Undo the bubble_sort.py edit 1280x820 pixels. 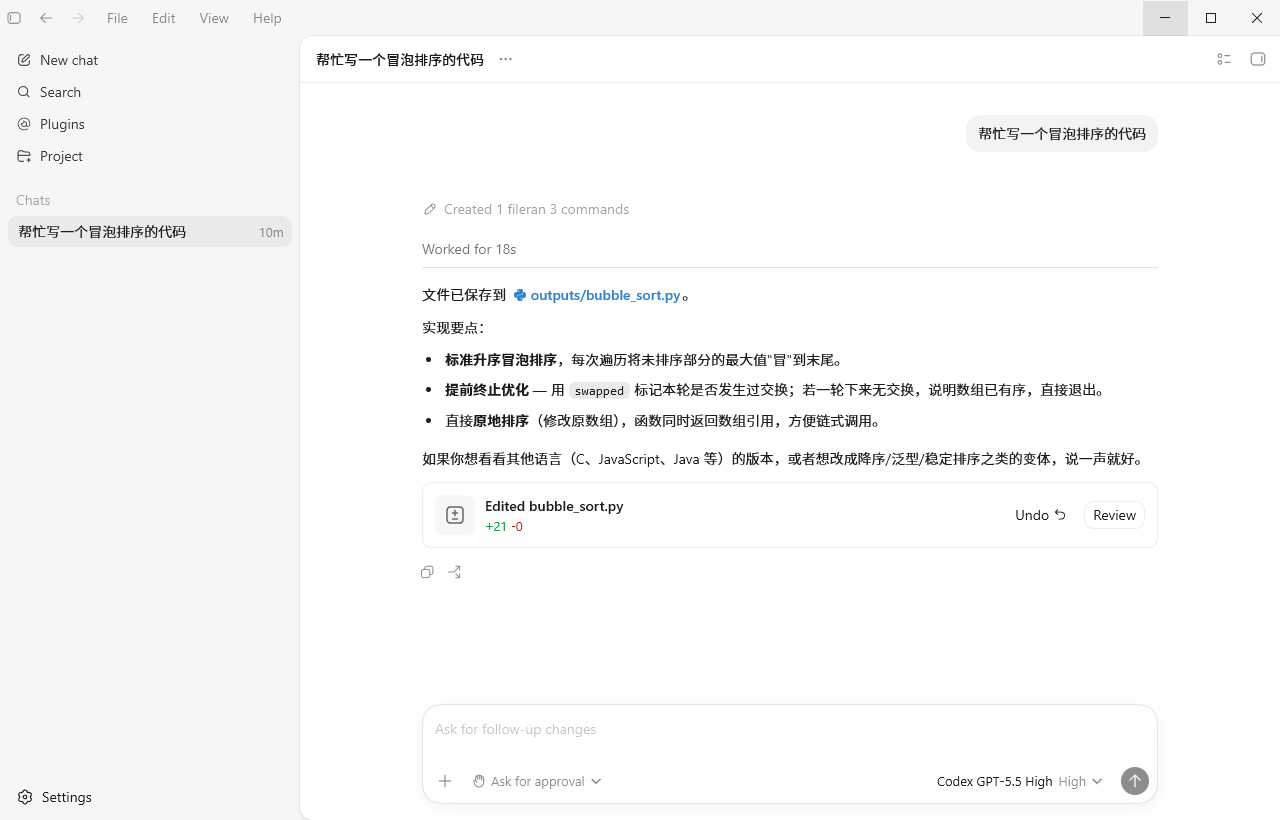(1041, 515)
